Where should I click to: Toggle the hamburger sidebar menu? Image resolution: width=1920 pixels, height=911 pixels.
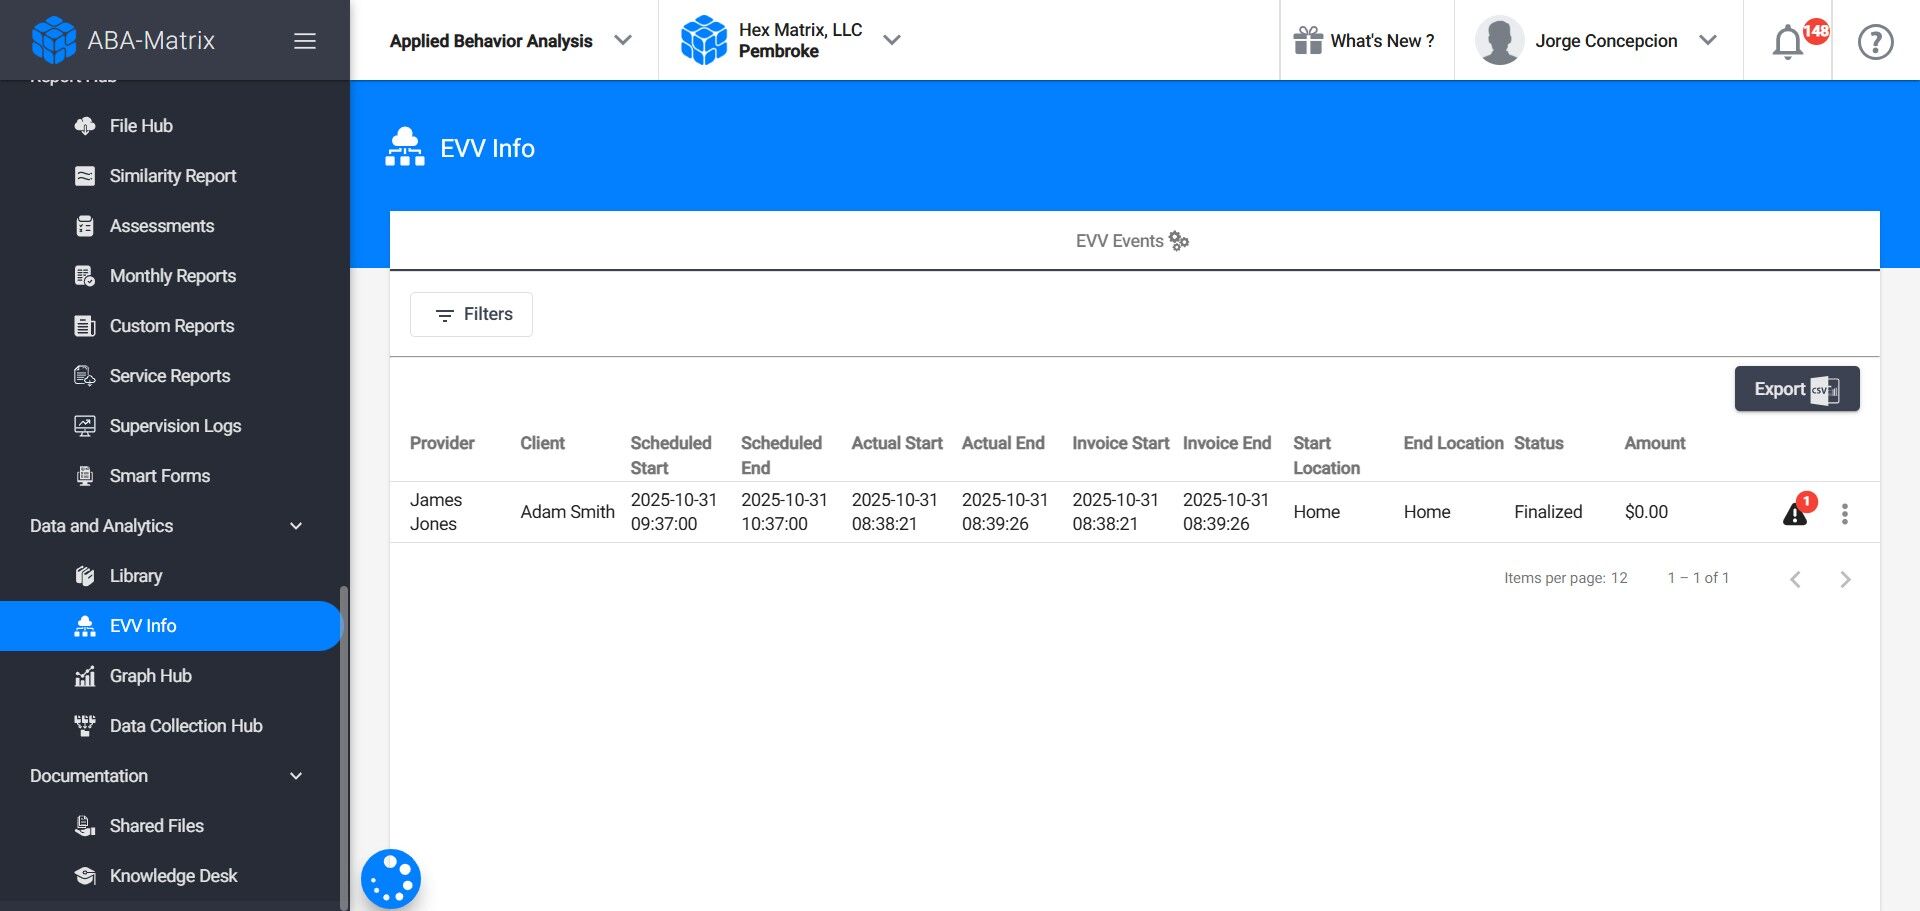point(305,41)
